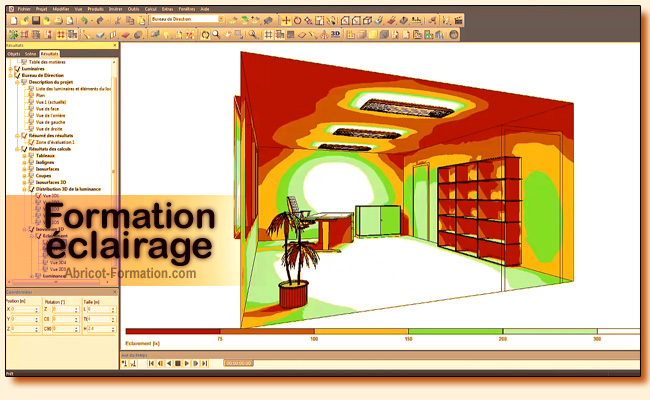
Task: Click the circular orbit view icon
Action: pos(206,35)
